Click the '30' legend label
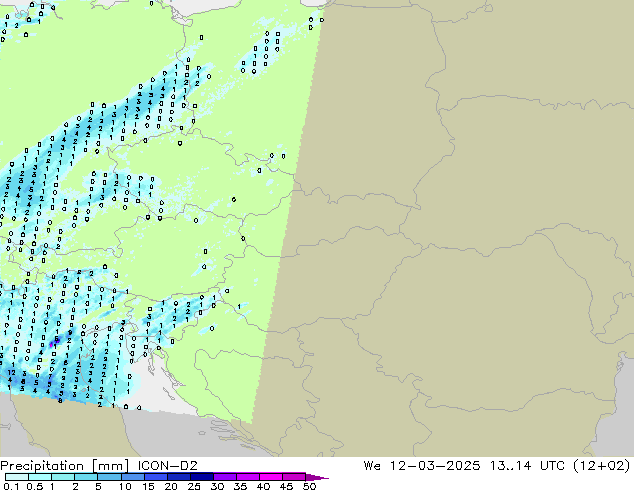This screenshot has height=490, width=634. point(217,486)
